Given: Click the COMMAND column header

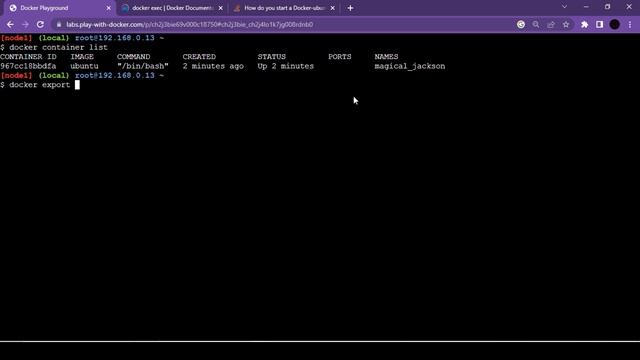Looking at the screenshot, I should tap(133, 57).
